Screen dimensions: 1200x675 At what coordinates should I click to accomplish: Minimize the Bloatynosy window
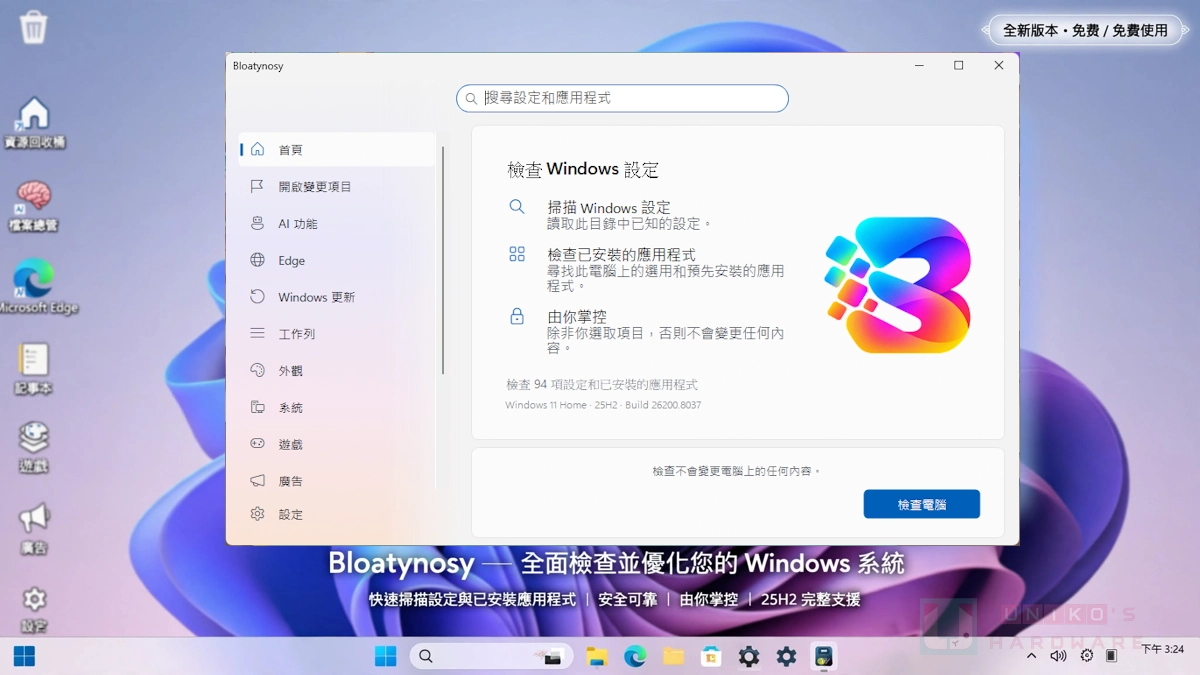coord(920,66)
